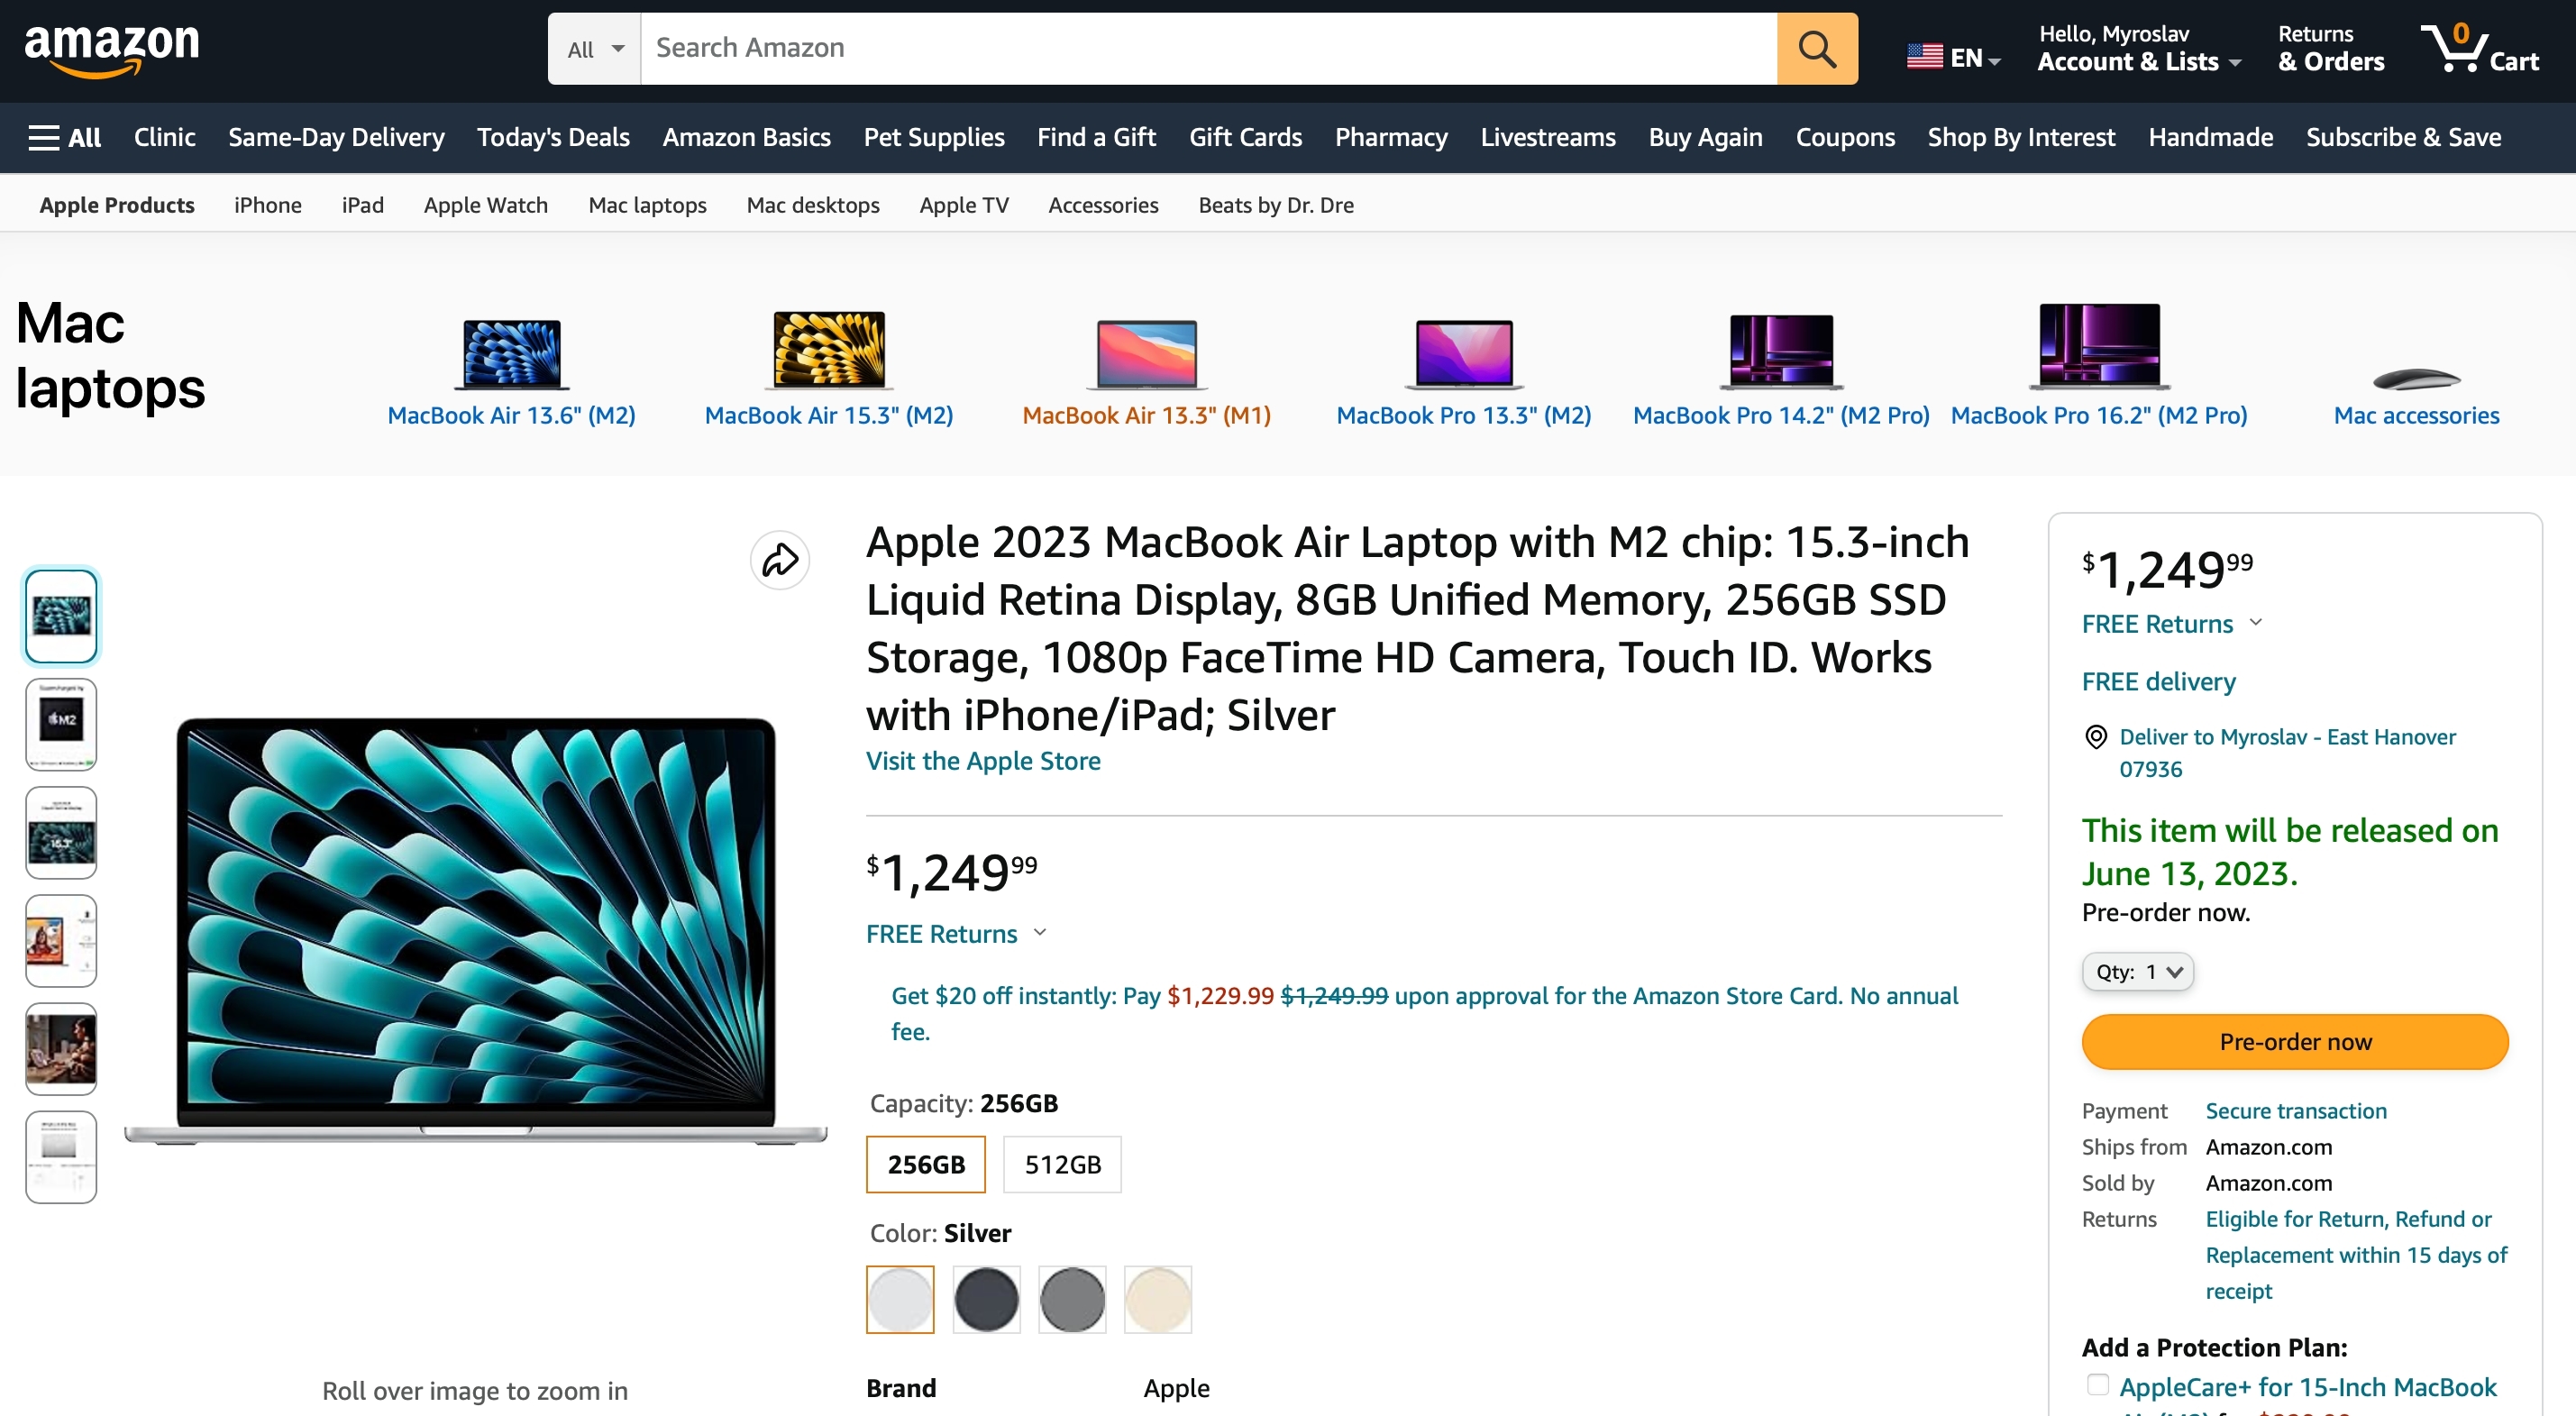This screenshot has height=1416, width=2576.
Task: Open the Visit the Apple Store link
Action: (982, 761)
